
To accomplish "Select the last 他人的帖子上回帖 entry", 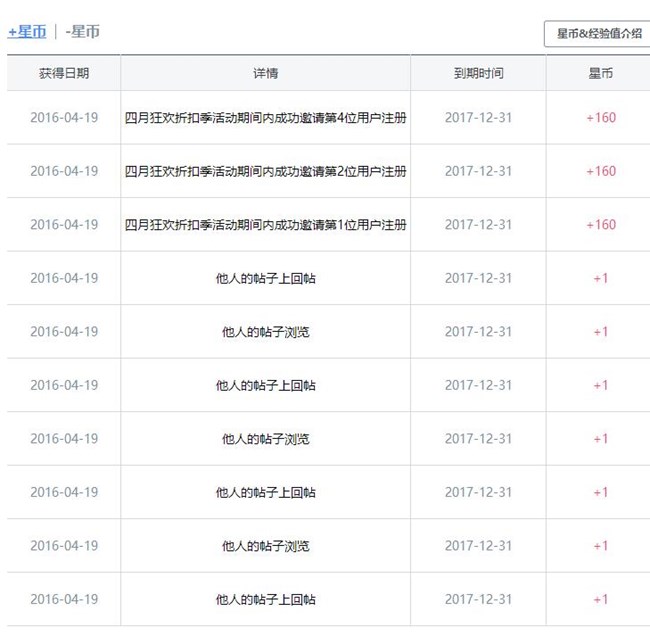I will coord(265,600).
